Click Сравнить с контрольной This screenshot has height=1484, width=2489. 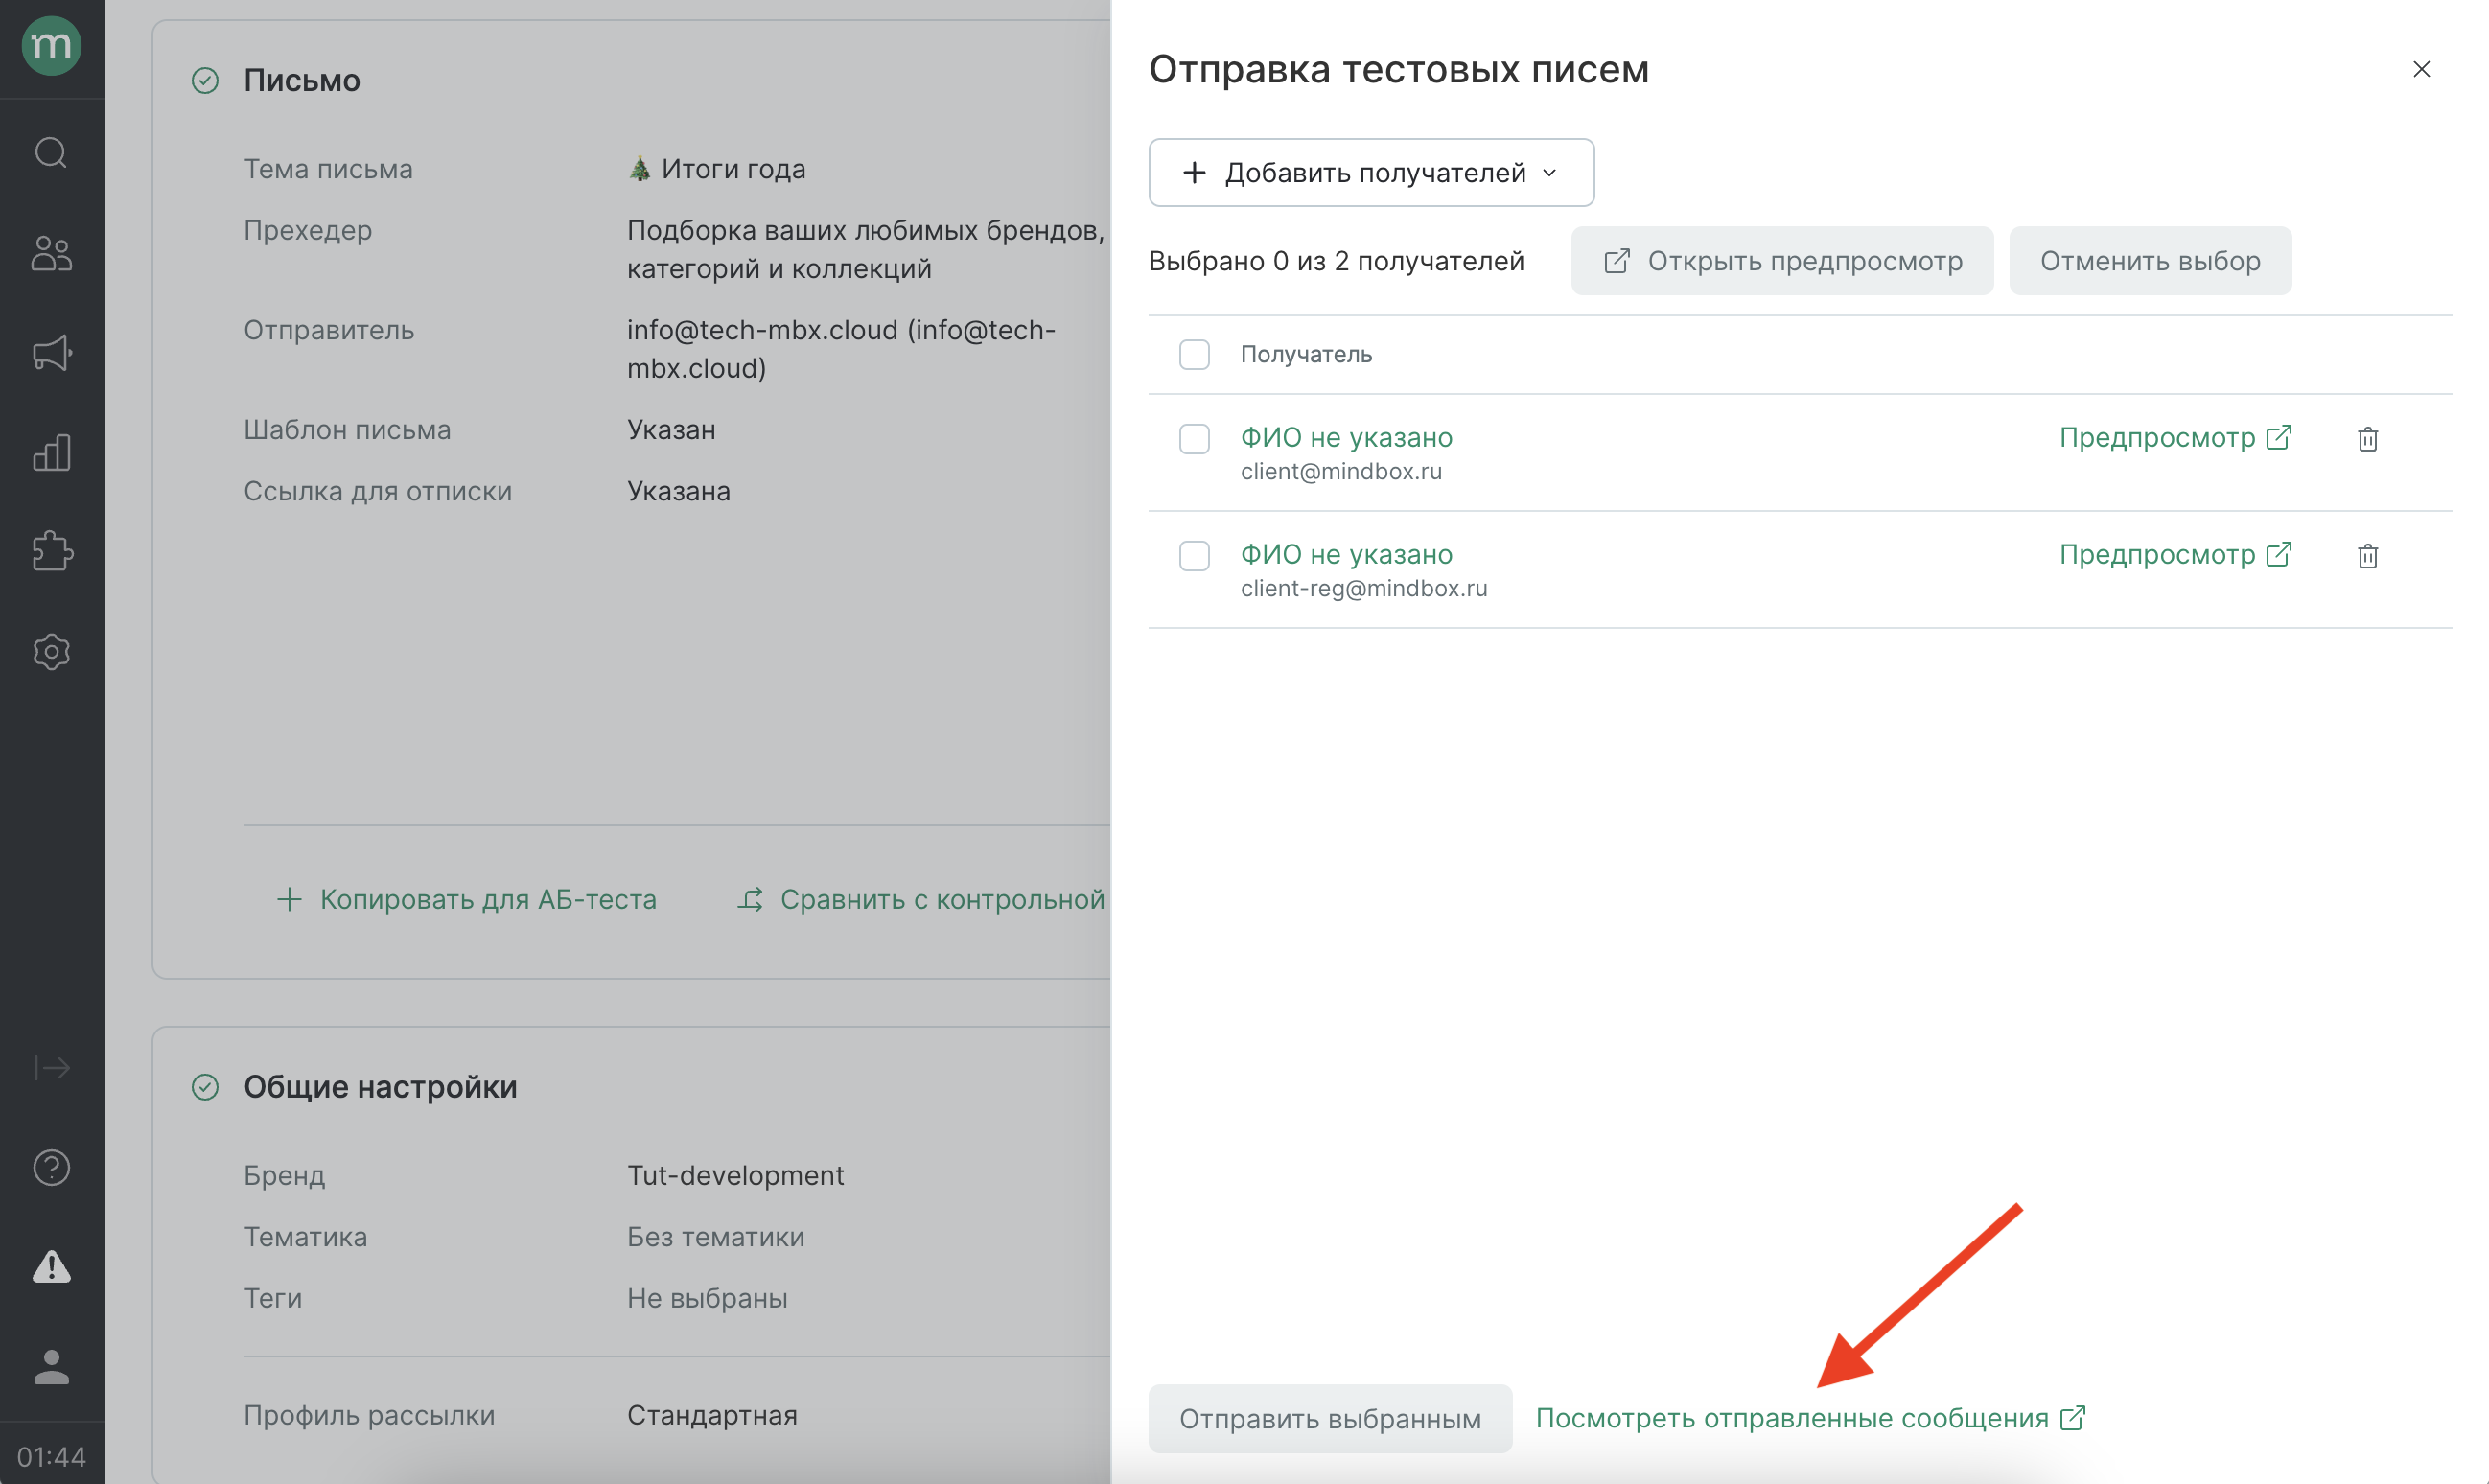click(921, 899)
